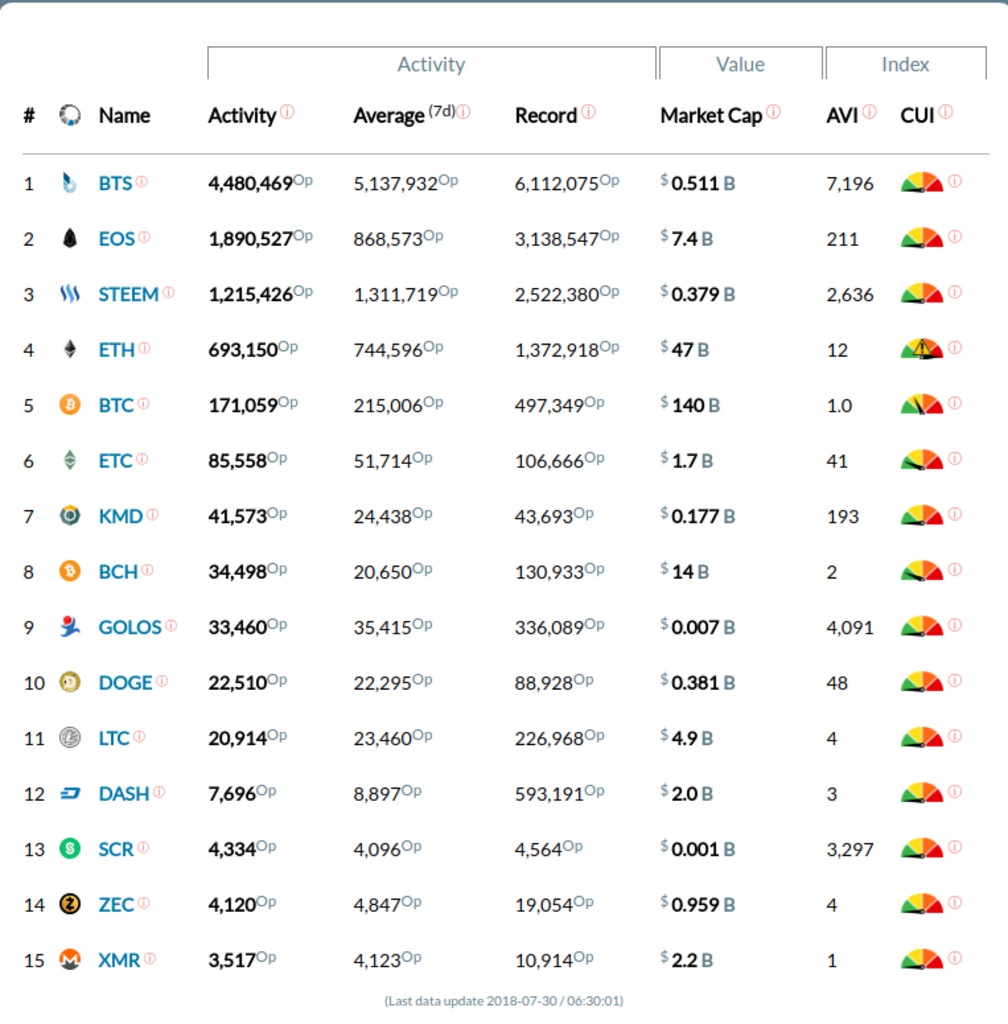Click the ETH coin logo icon
Screen dimensions: 1008x1024
[70, 349]
